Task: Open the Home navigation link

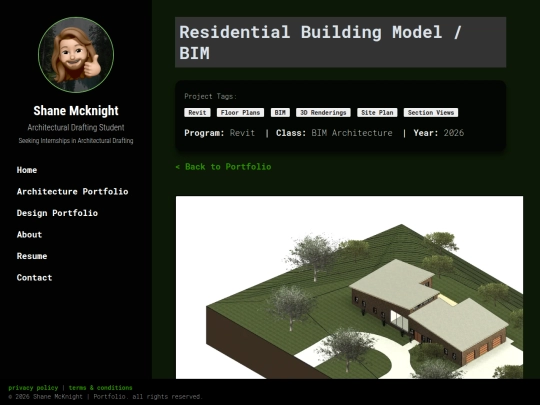Action: click(x=27, y=170)
